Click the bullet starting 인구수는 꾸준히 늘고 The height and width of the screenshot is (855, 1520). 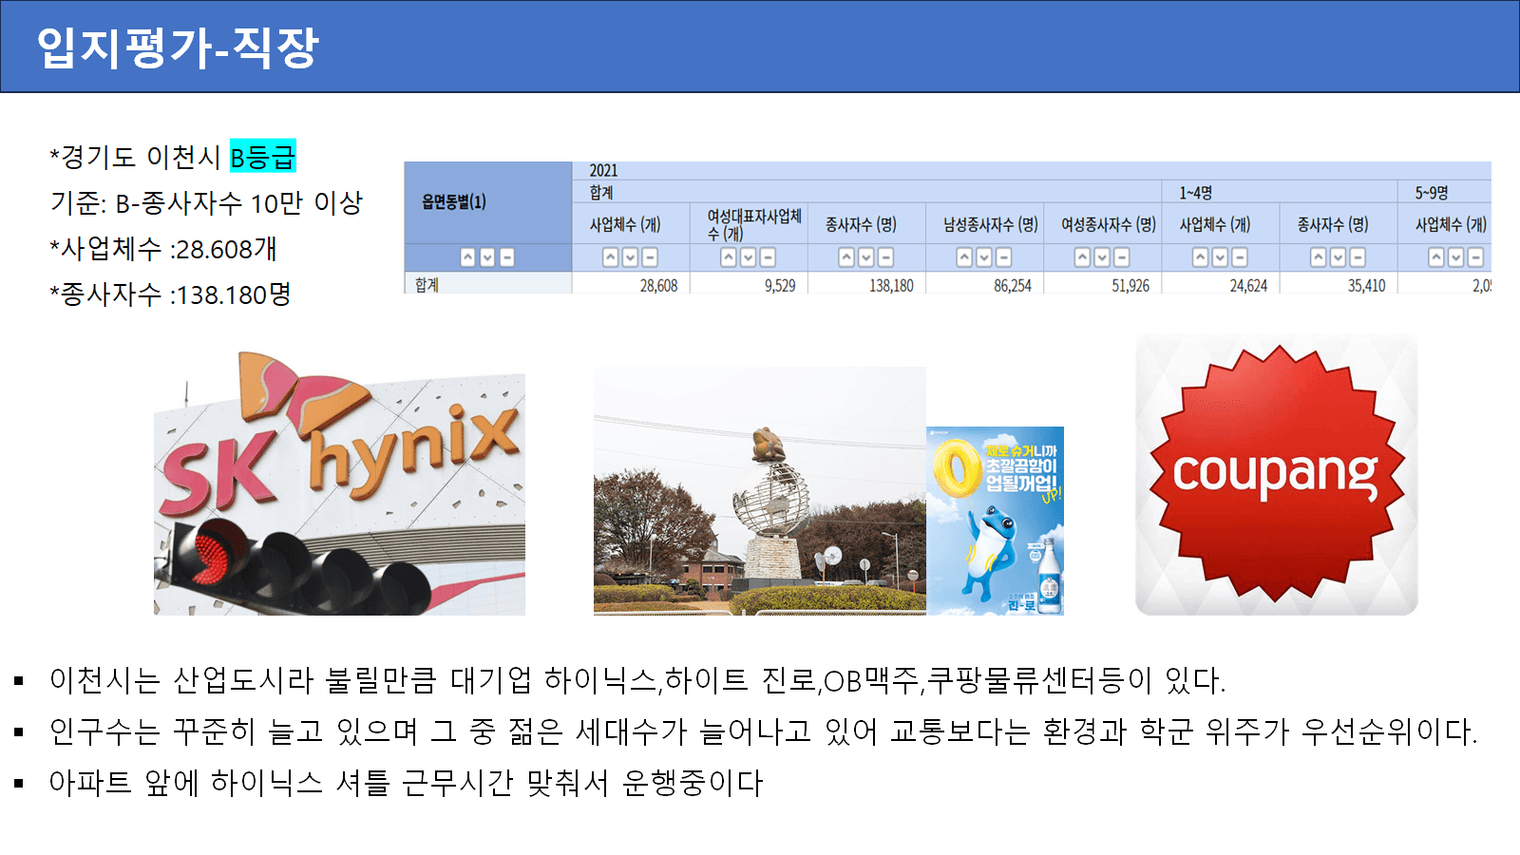[x=763, y=732]
